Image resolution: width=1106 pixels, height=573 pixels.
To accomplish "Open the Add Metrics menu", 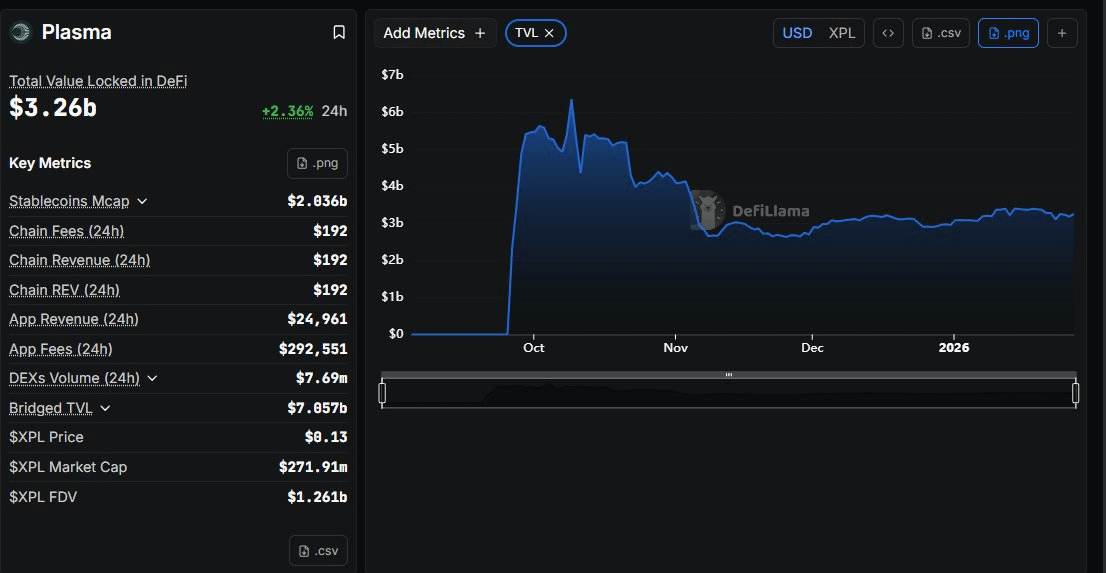I will coord(435,33).
